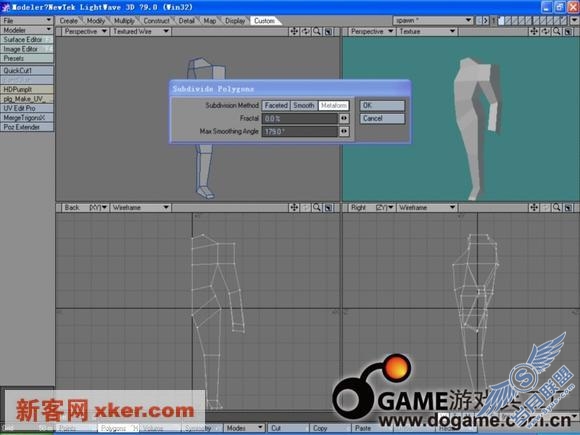Click zoom magnifier in top-left Perspective viewport
The image size is (580, 435).
tap(317, 31)
